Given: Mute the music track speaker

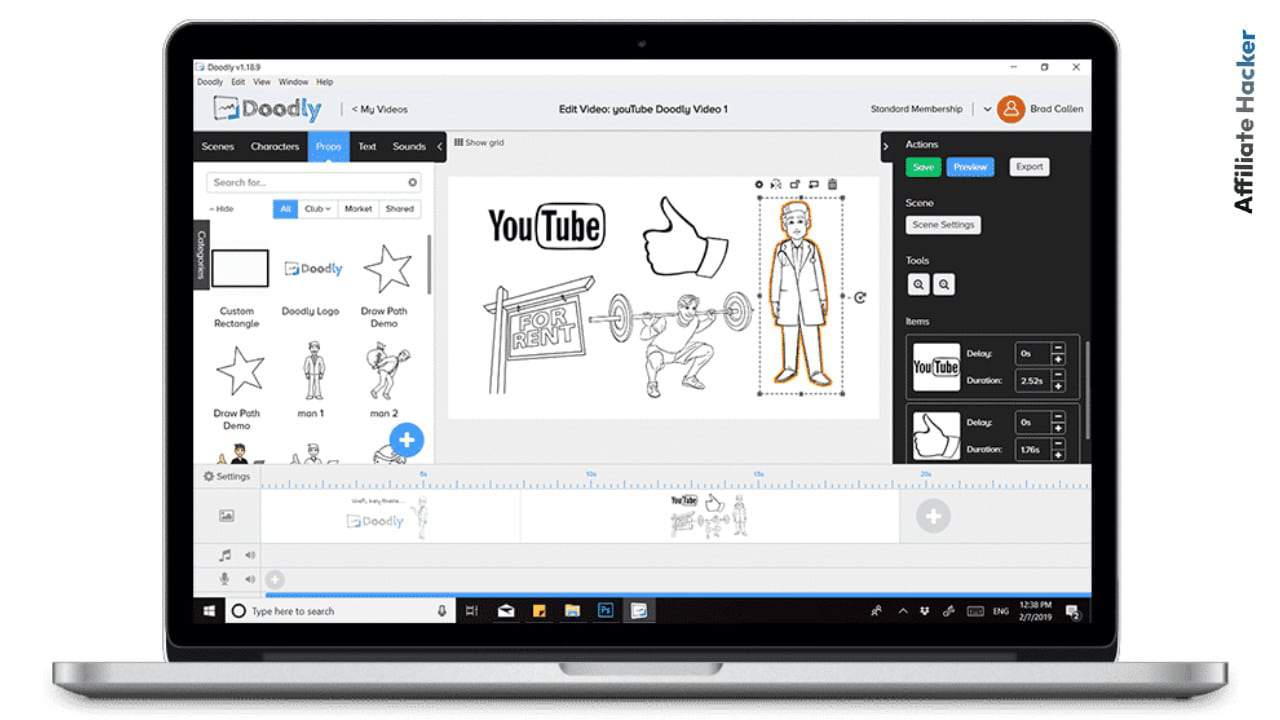Looking at the screenshot, I should [x=250, y=555].
